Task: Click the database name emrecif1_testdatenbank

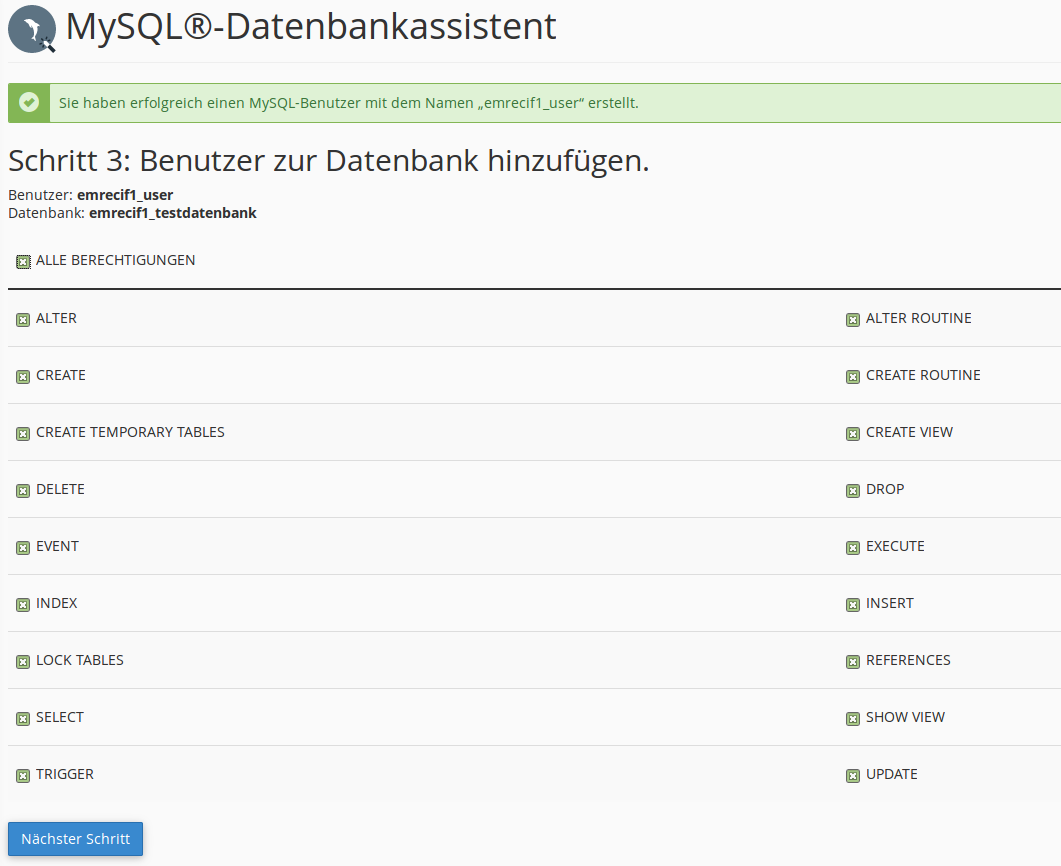Action: (173, 213)
